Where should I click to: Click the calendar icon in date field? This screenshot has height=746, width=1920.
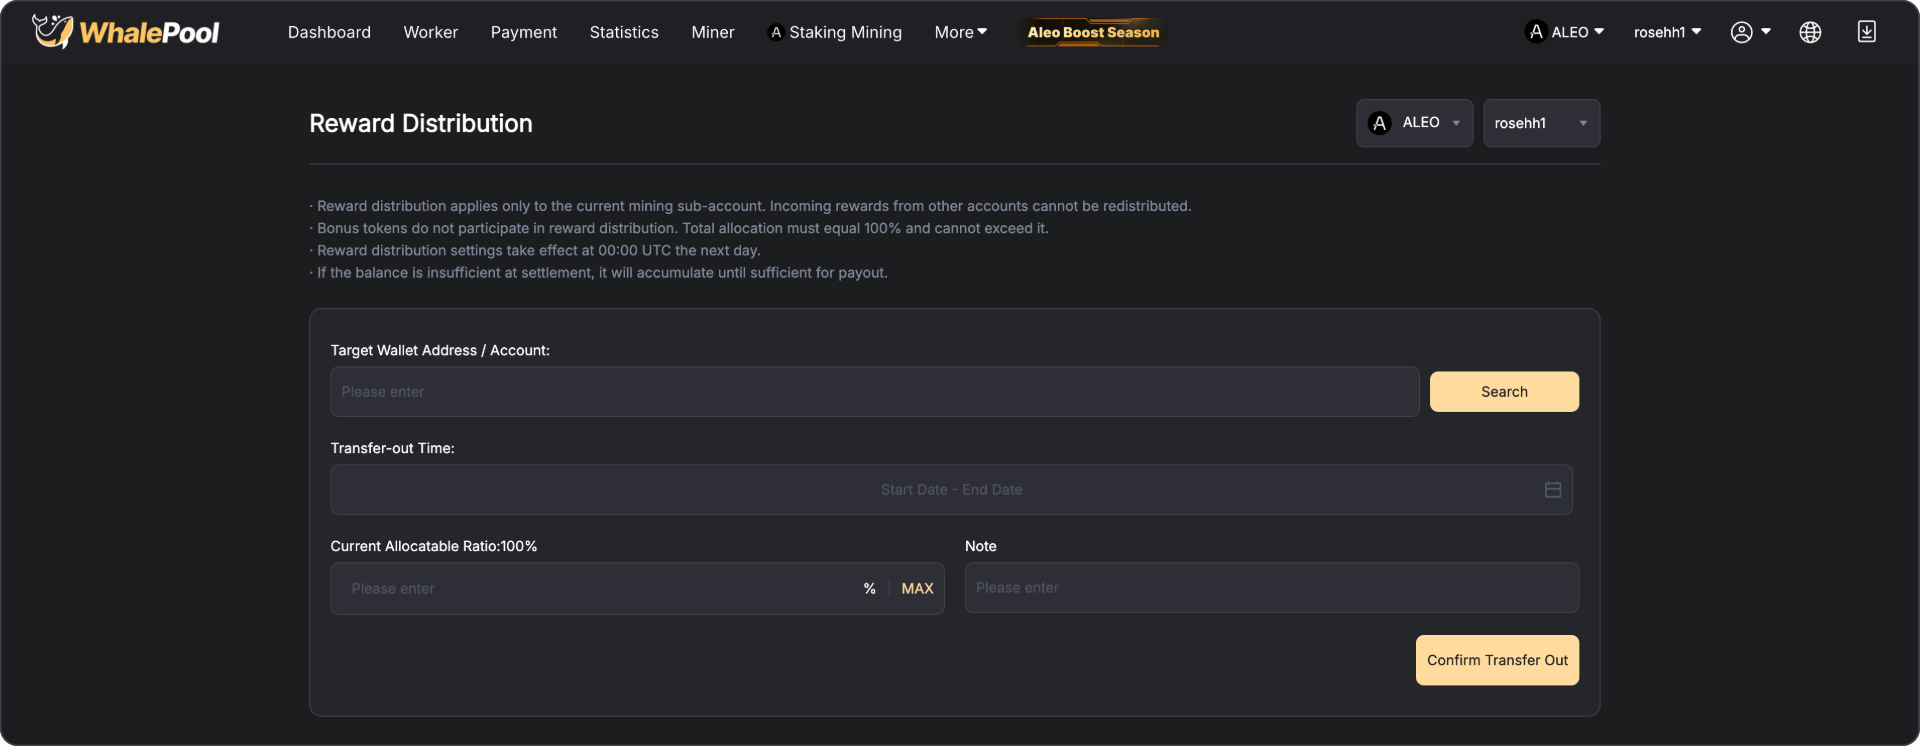[1552, 490]
